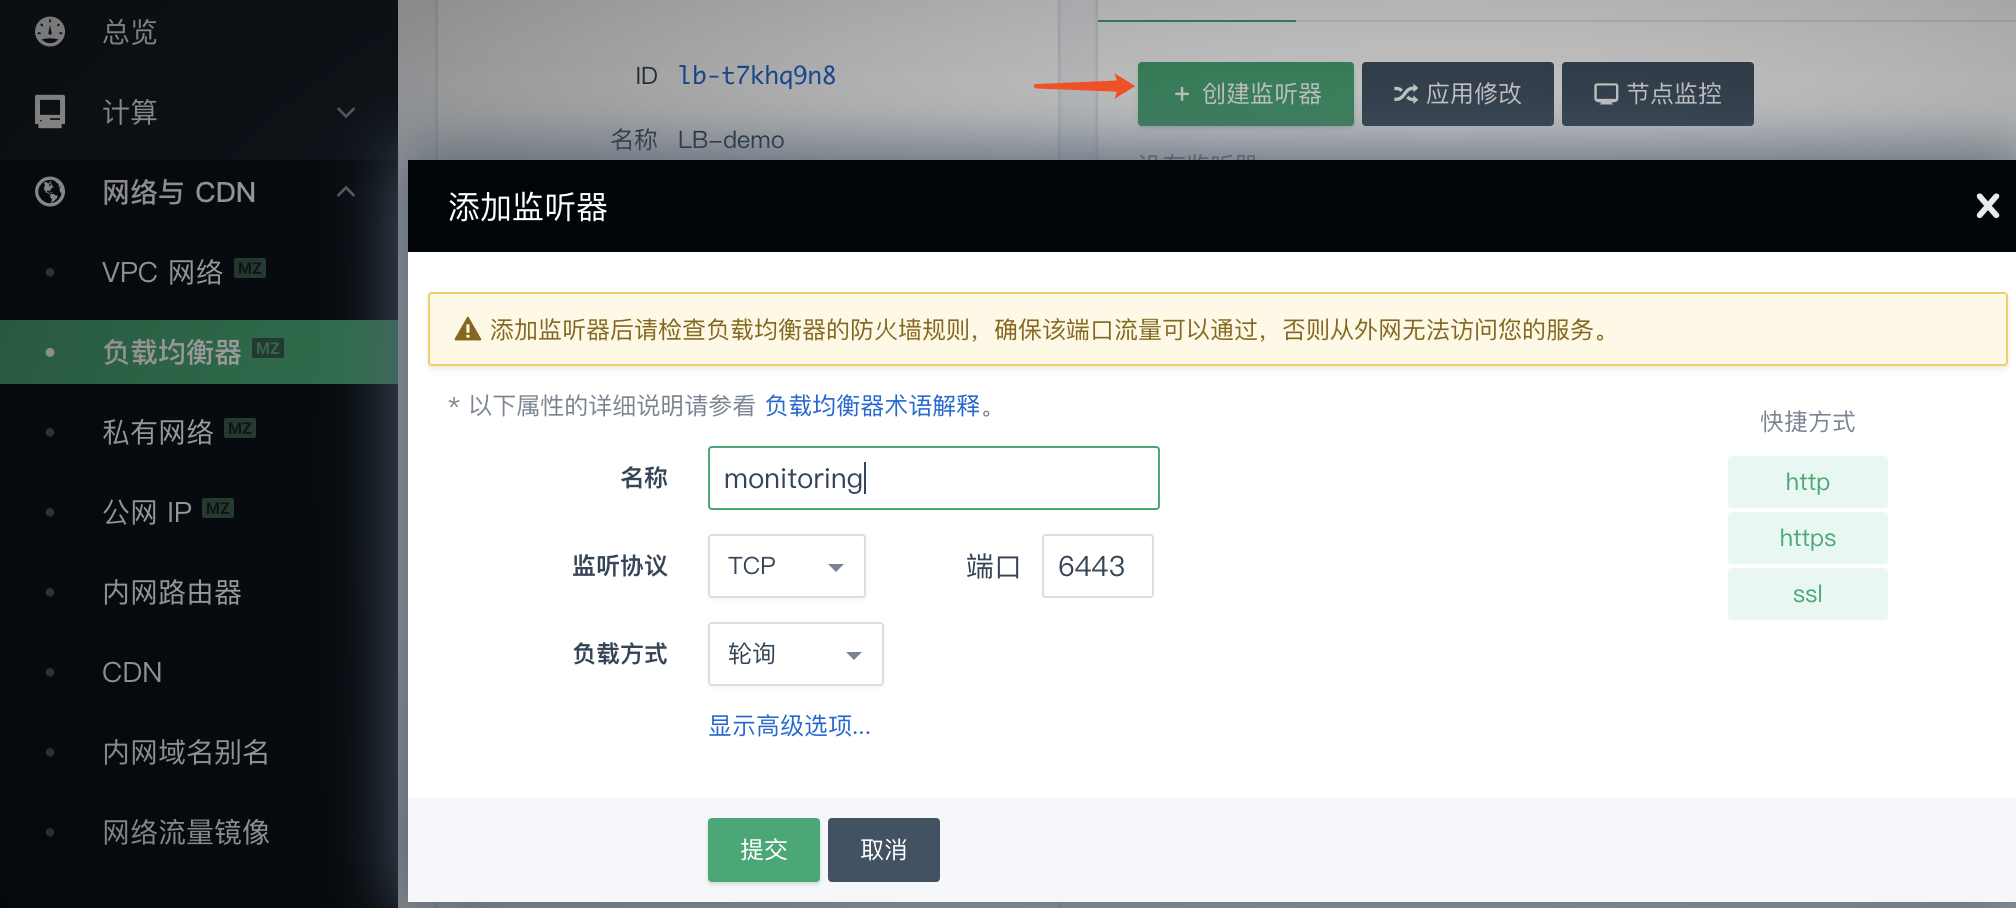Click the 端口 field showing 6443

tap(1098, 566)
